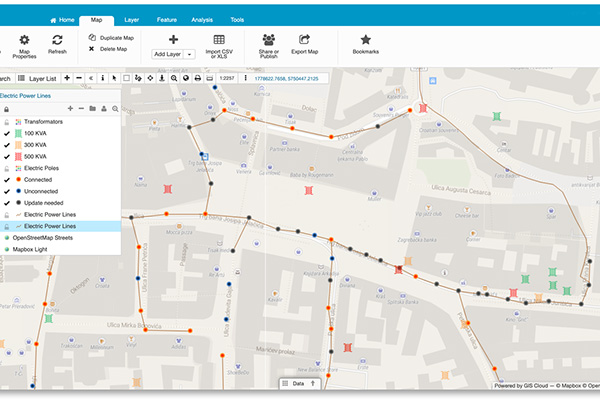Screen dimensions: 600x400
Task: Click the previous extent arrow icon
Action: coord(91,78)
